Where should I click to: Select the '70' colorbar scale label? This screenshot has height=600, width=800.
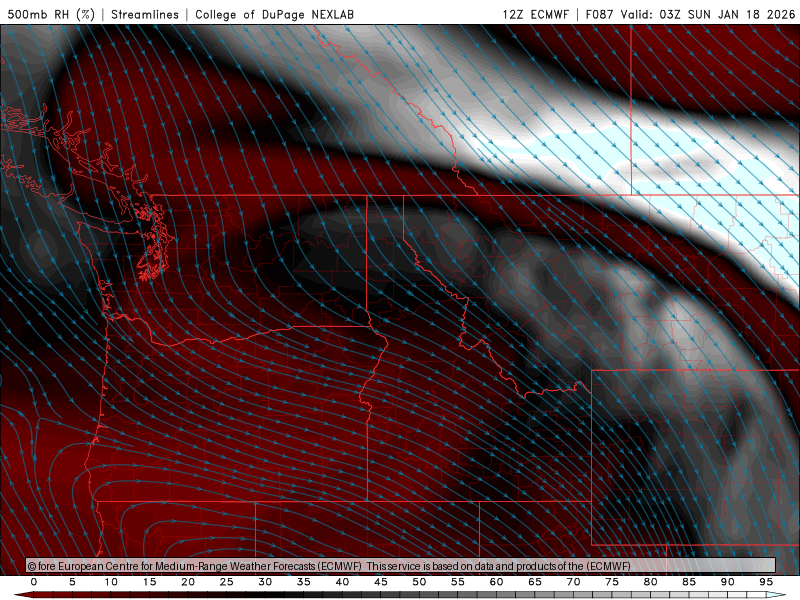point(573,582)
